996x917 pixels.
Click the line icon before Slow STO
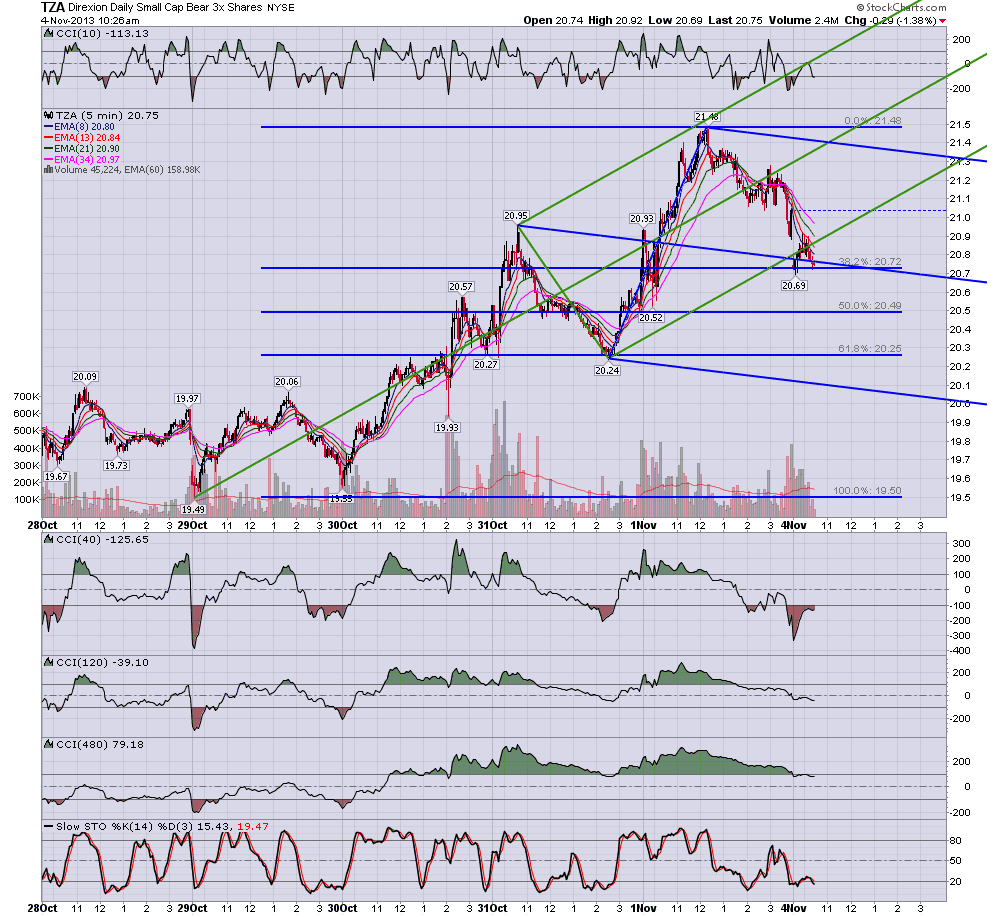[x=48, y=827]
